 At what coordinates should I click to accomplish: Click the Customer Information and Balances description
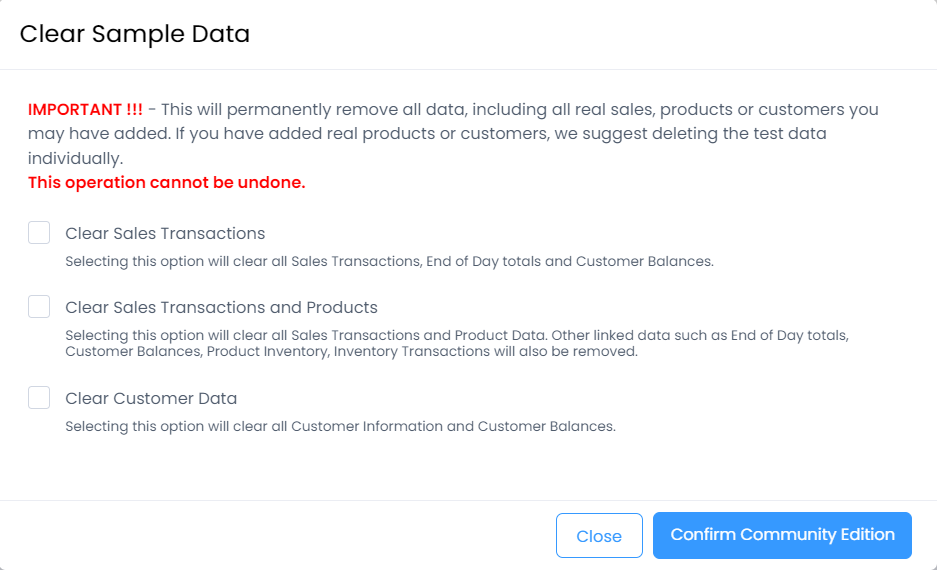pos(340,427)
